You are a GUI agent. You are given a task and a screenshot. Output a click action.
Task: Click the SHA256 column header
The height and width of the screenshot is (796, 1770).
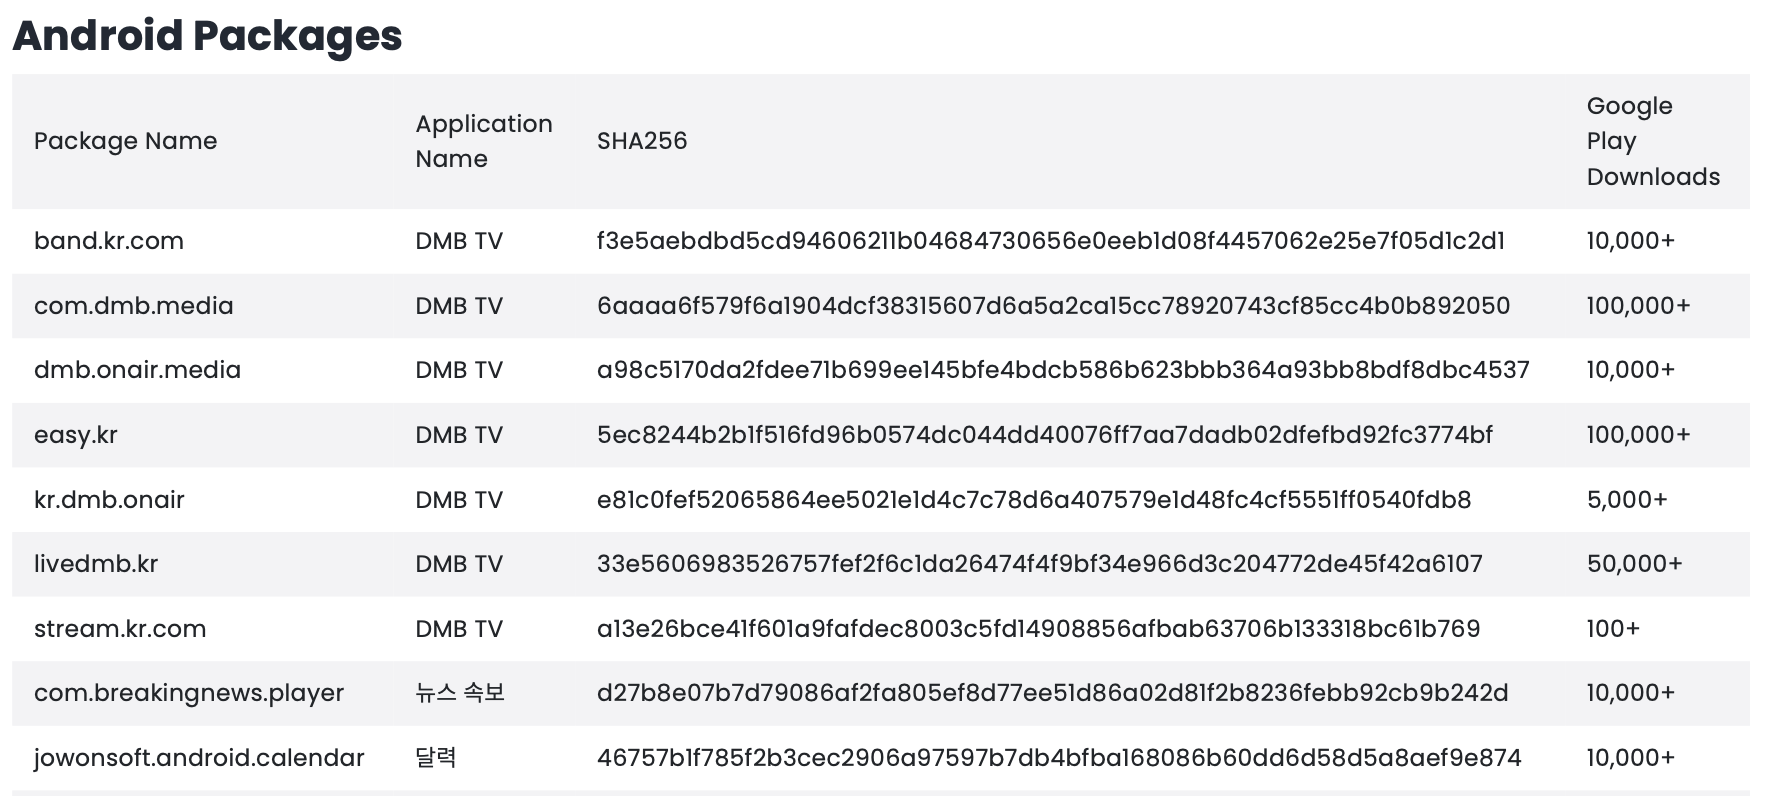[642, 141]
